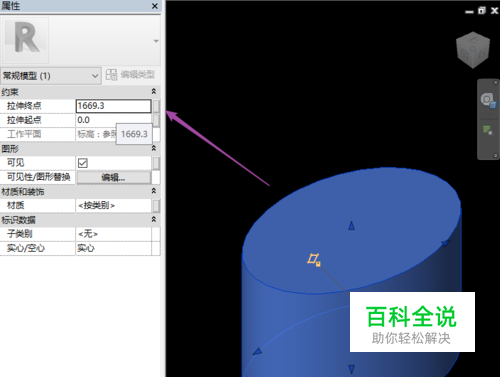
Task: Click the bottom down-arrow shape handle
Action: point(351,369)
